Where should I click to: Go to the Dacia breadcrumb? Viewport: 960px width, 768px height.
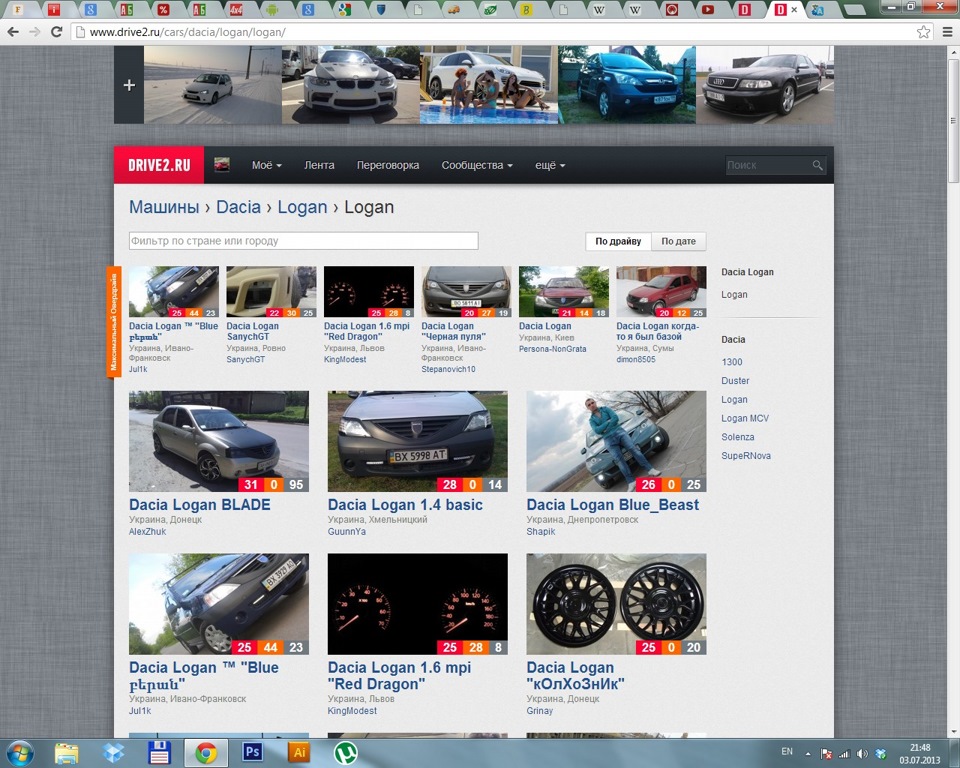pos(238,207)
